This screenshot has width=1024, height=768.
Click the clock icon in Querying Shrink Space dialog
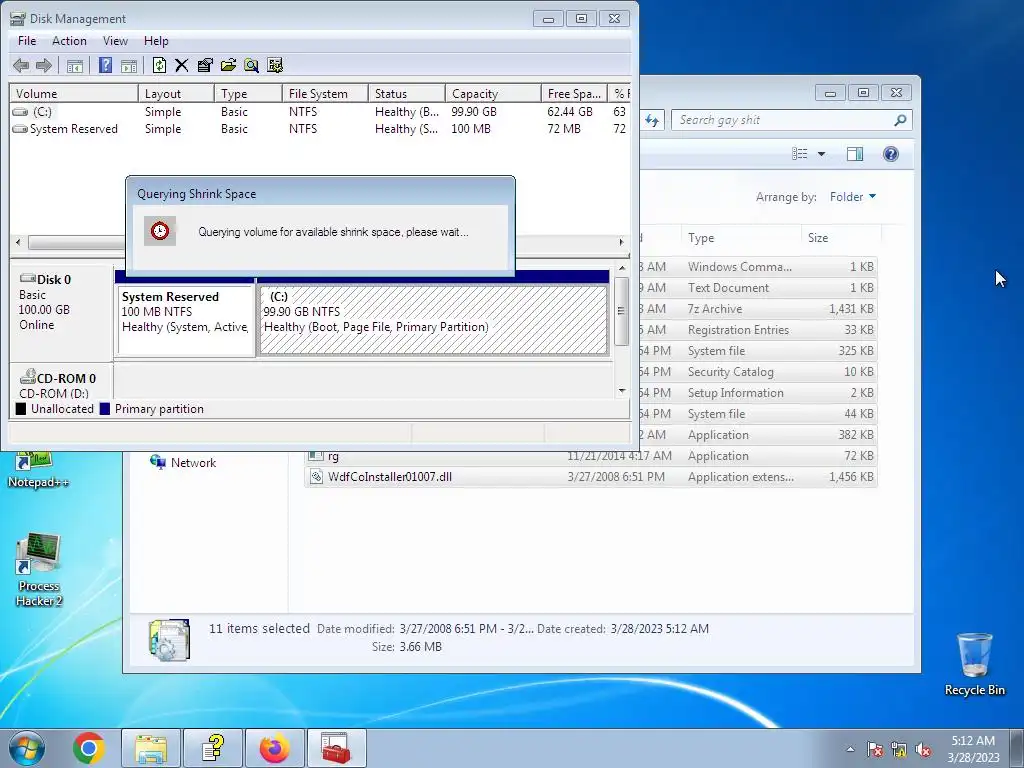click(160, 231)
